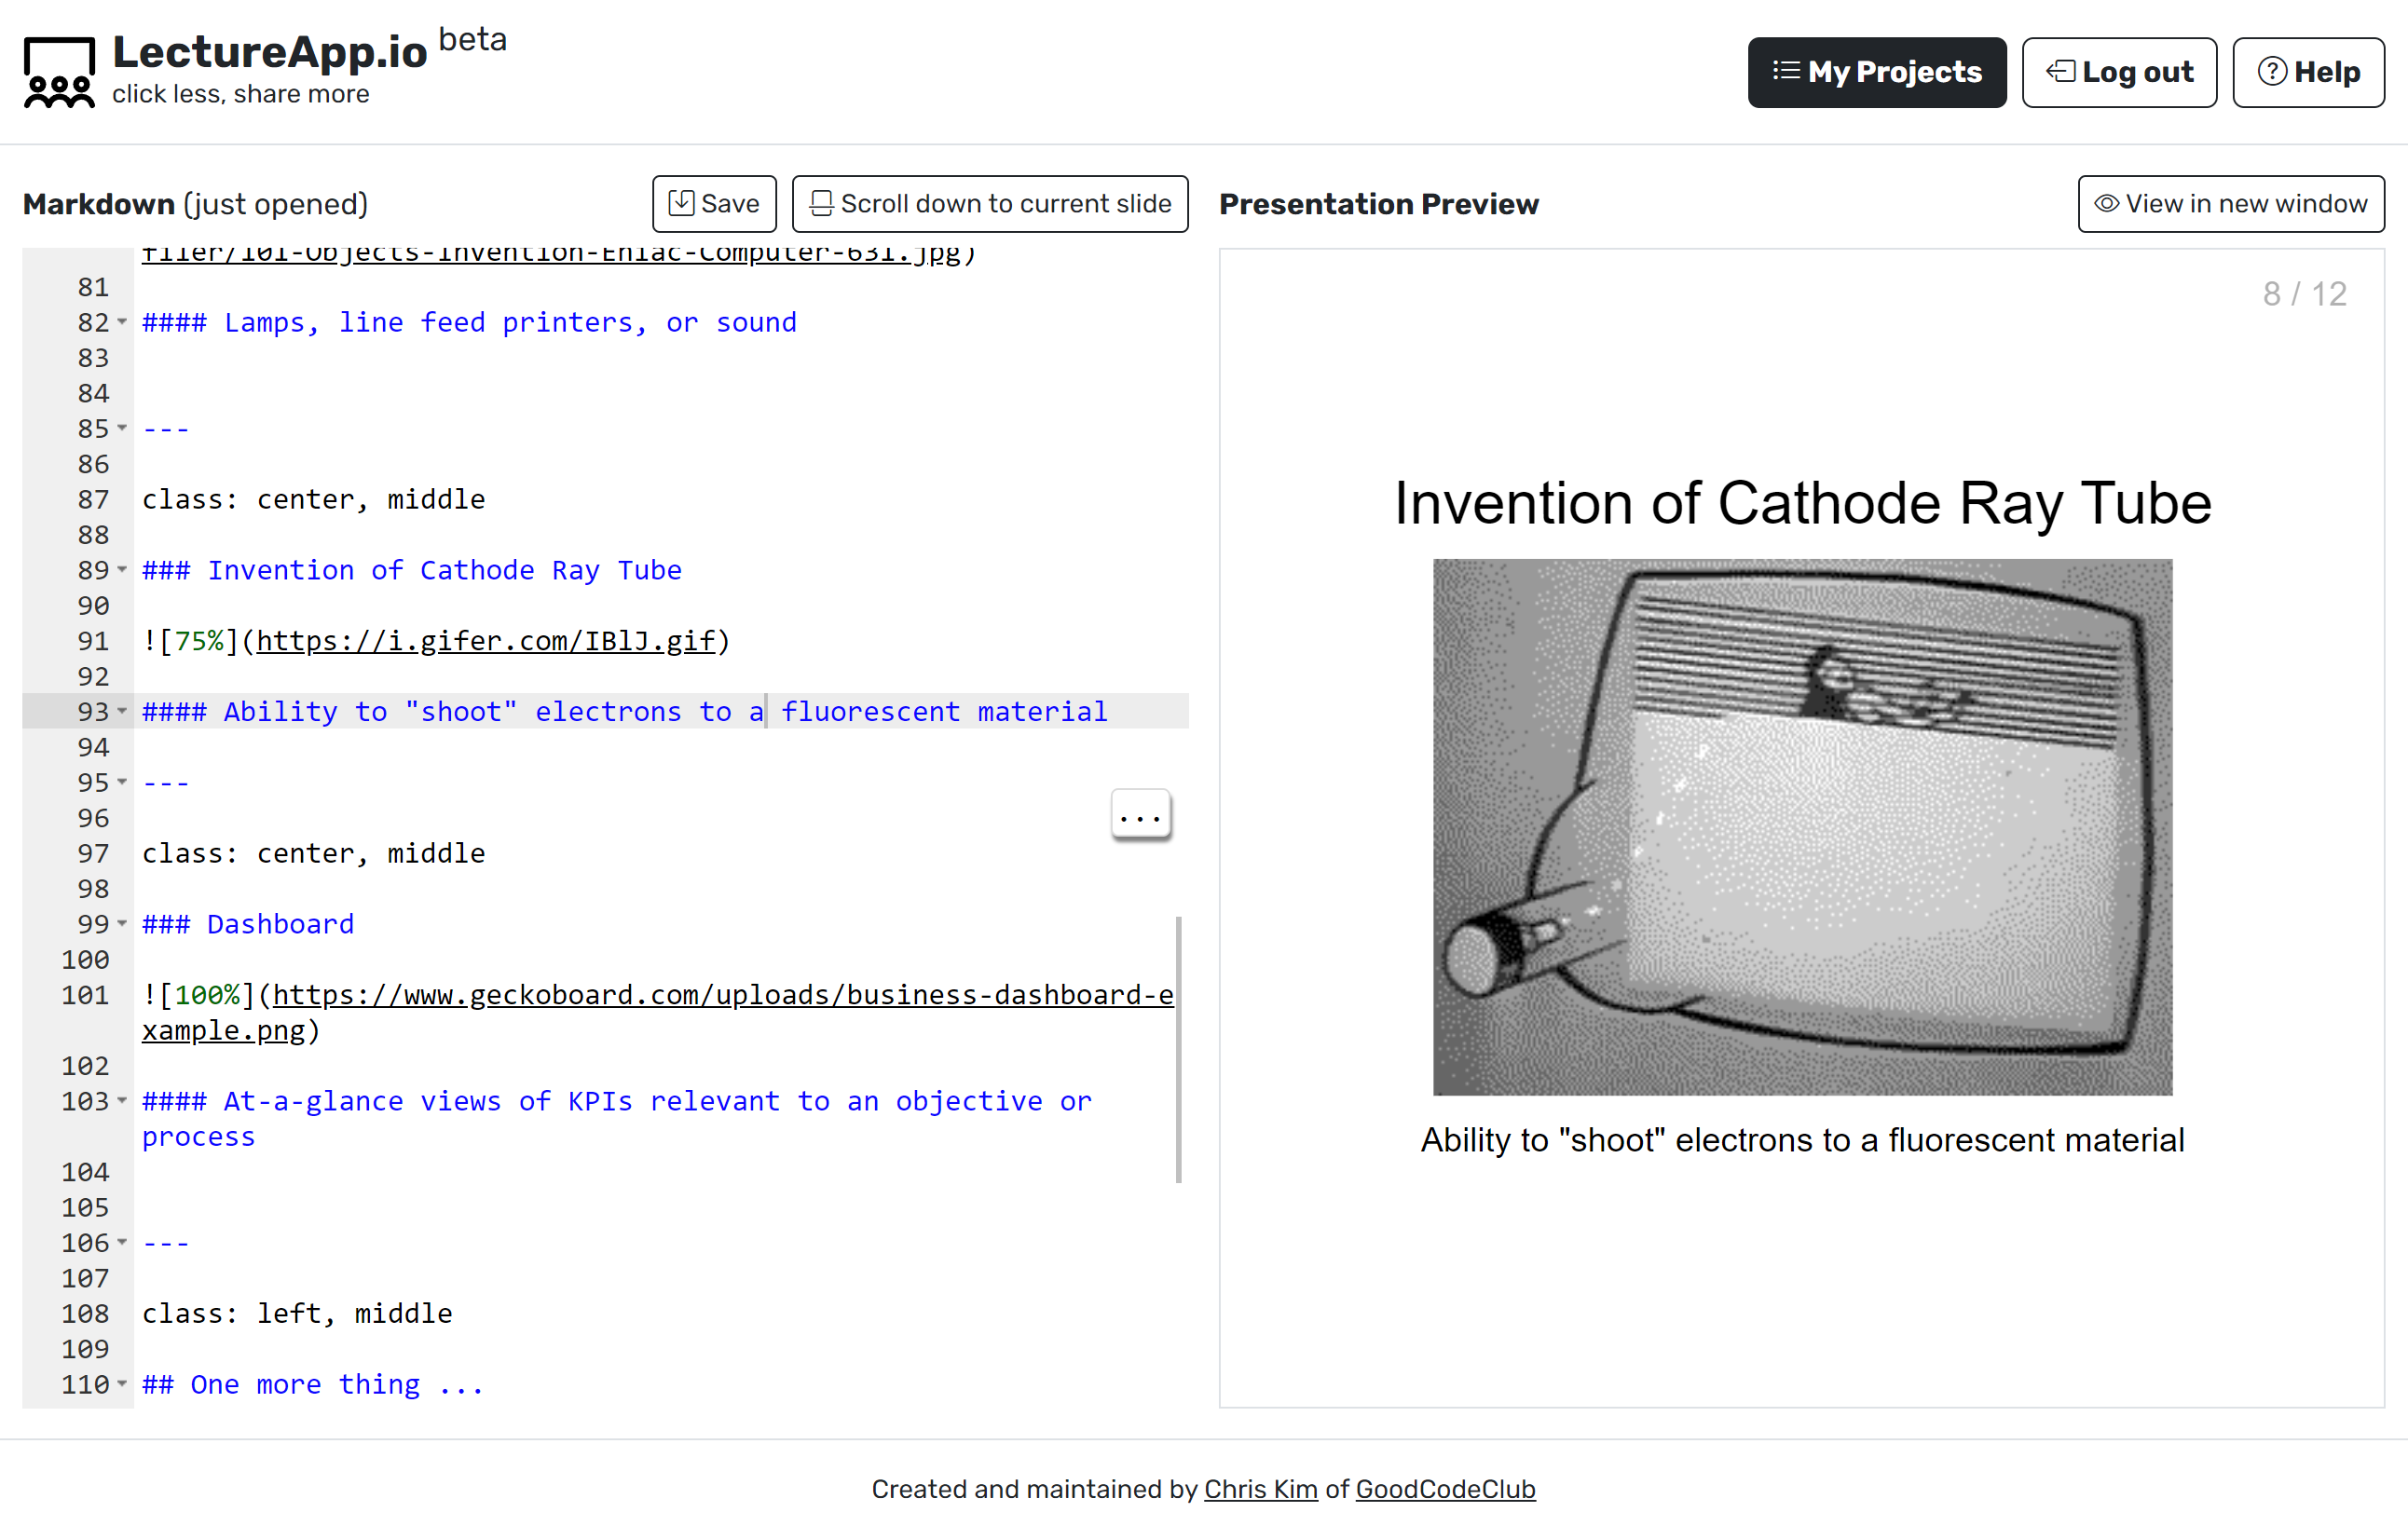Click the editor vertical scrollbar
Screen dimensions: 2408x1539
(x=1179, y=1049)
